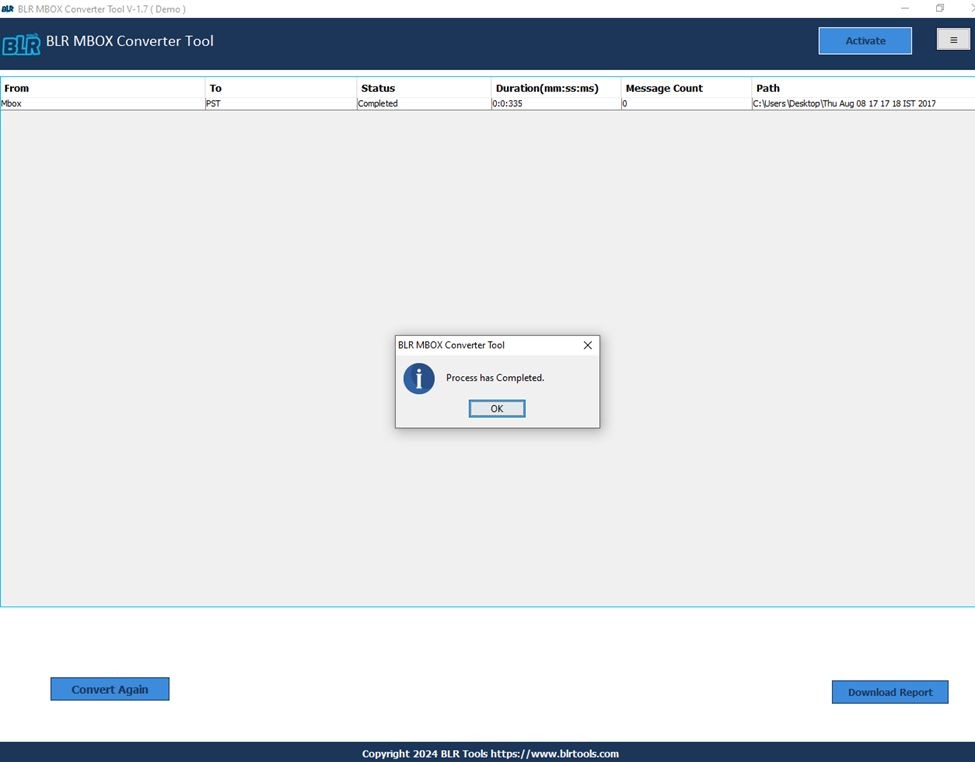Close the completion dialog with the X
The width and height of the screenshot is (975, 762).
[x=587, y=345]
